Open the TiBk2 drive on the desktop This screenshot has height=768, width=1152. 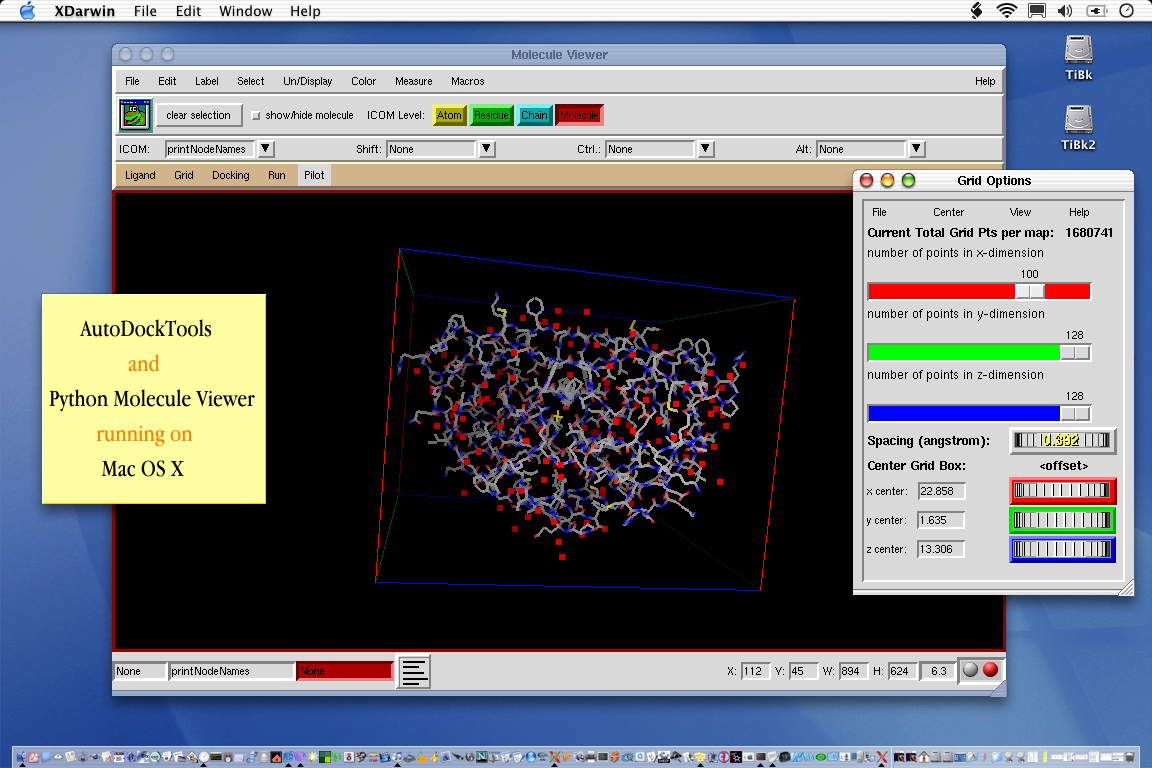point(1079,127)
